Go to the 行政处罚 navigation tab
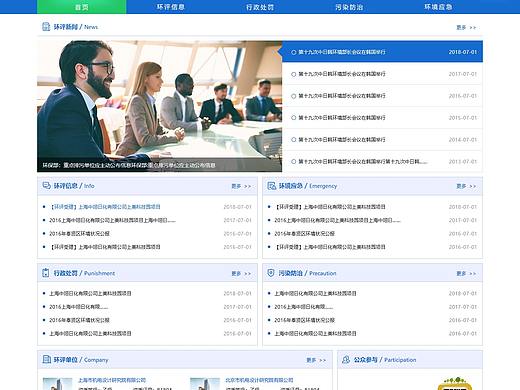The width and height of the screenshot is (520, 390). point(260,7)
